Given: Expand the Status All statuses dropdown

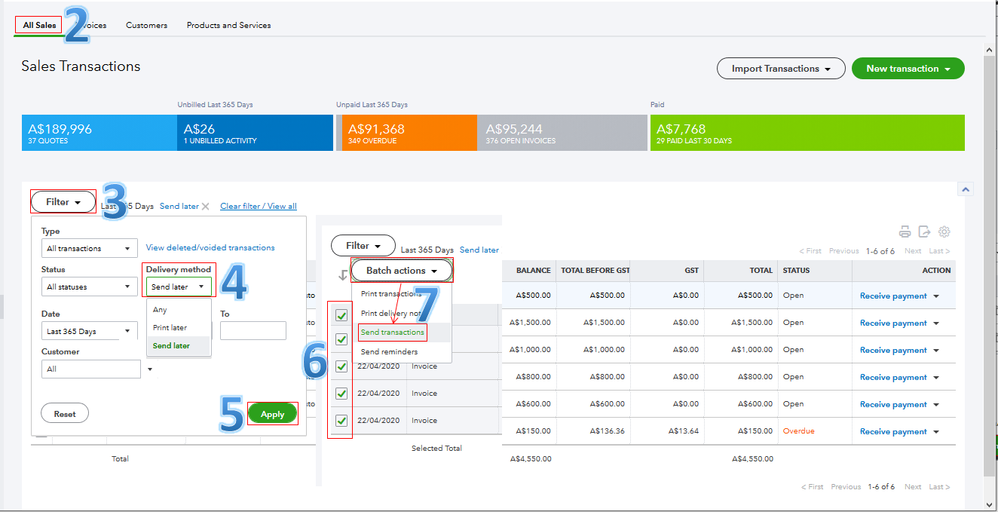Looking at the screenshot, I should (x=89, y=287).
